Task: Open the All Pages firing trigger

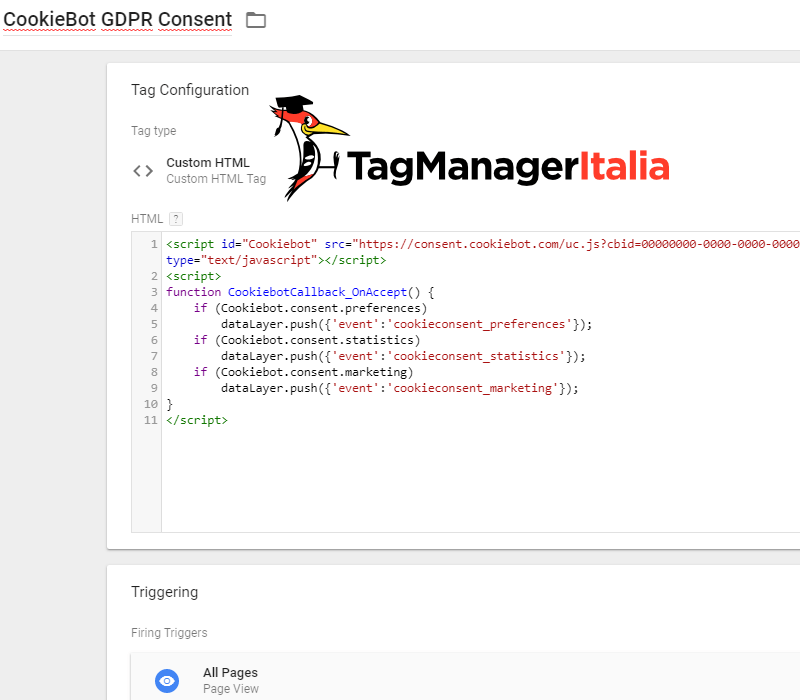Action: [464, 678]
